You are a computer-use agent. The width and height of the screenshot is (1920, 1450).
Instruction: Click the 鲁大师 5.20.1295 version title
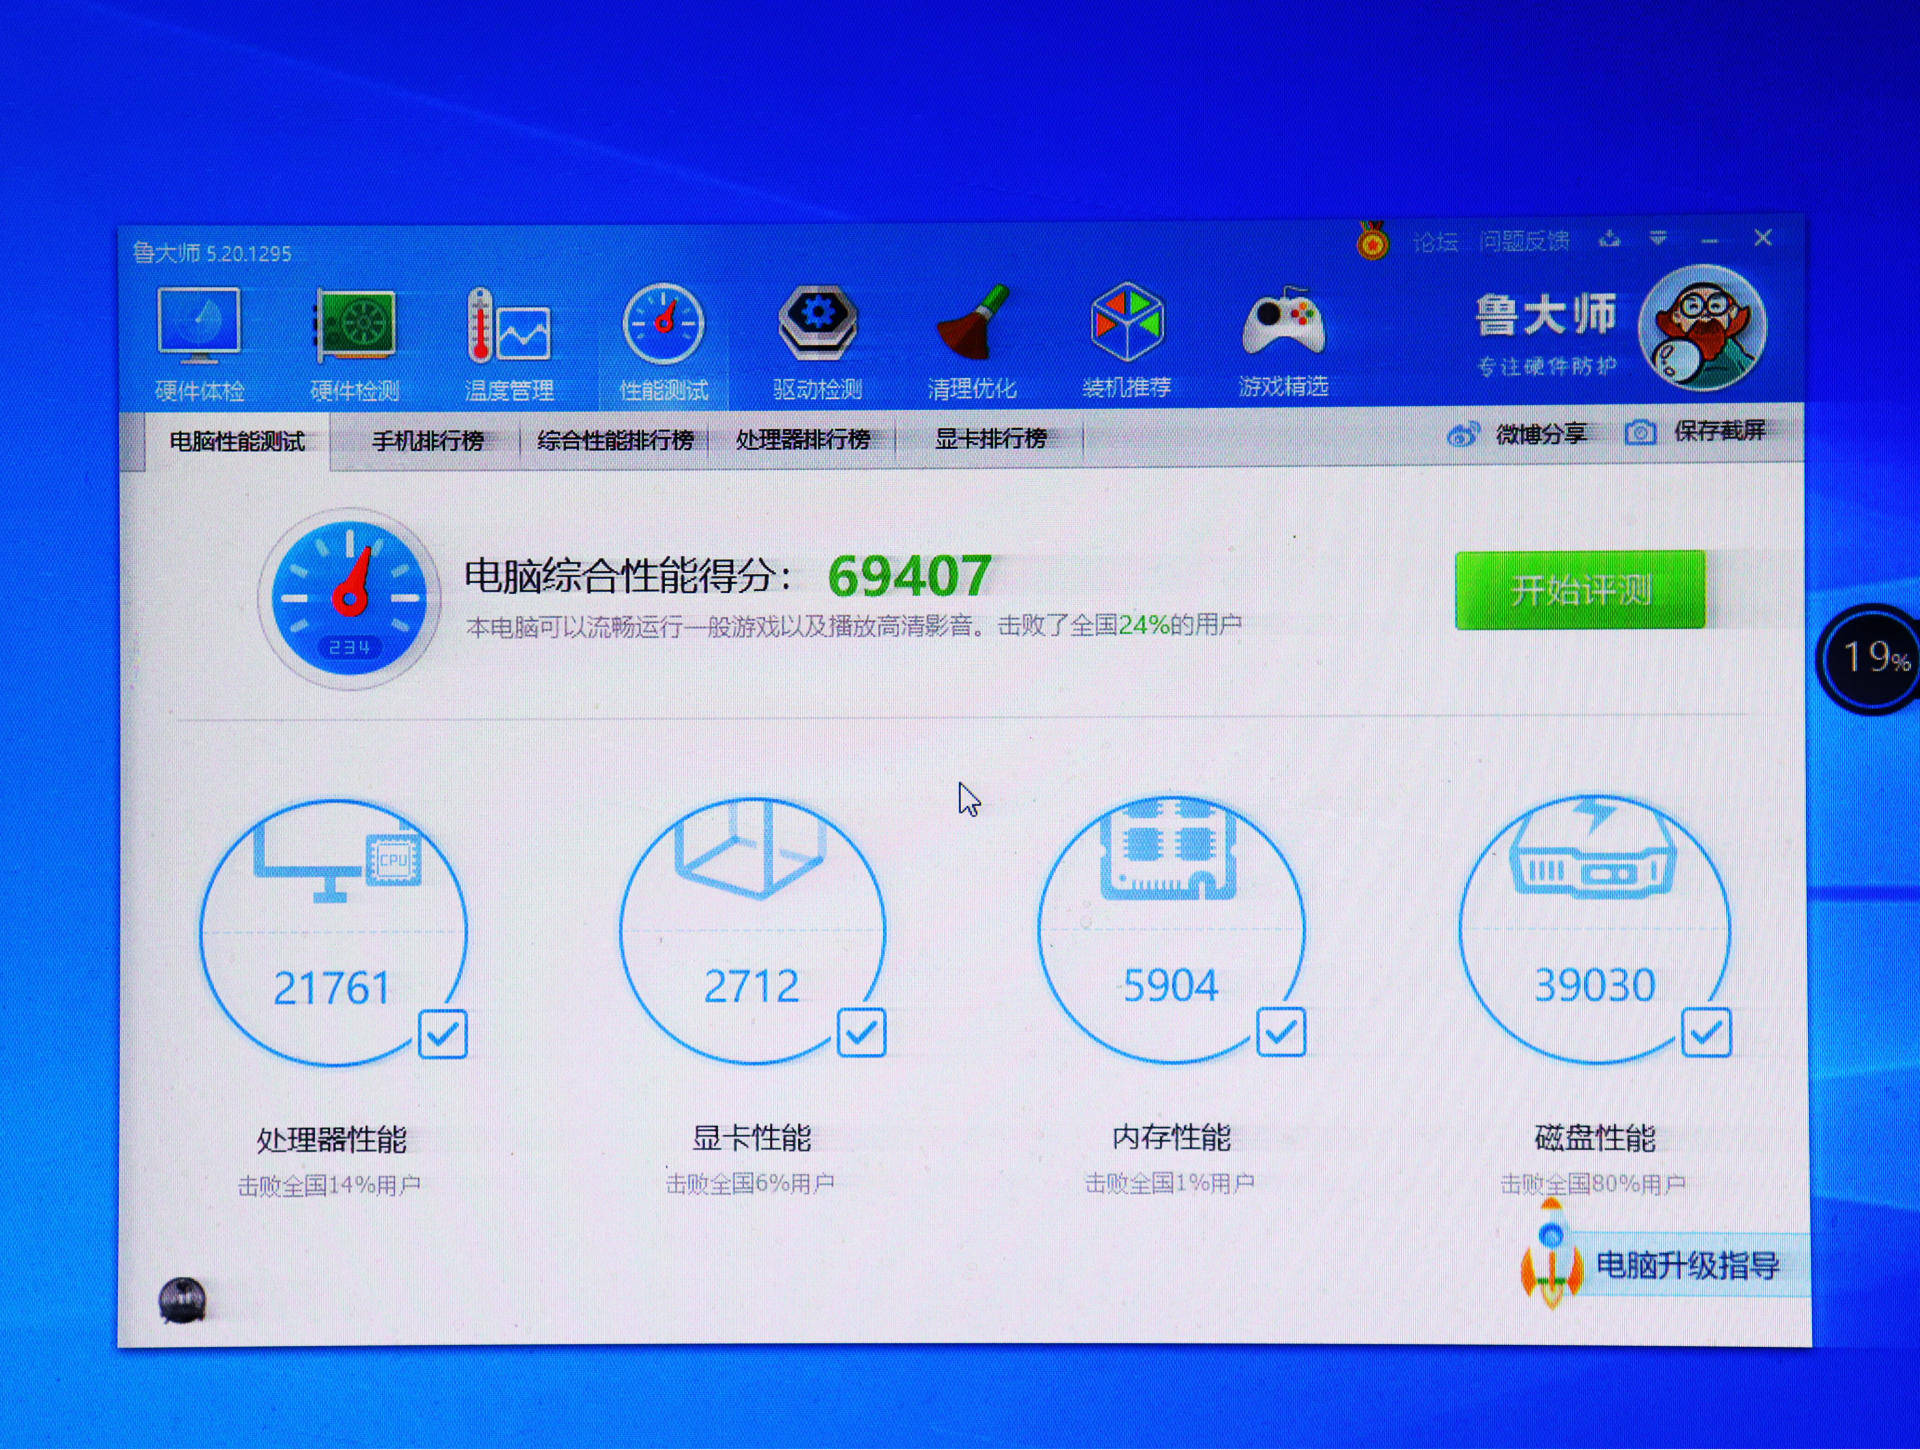[212, 253]
